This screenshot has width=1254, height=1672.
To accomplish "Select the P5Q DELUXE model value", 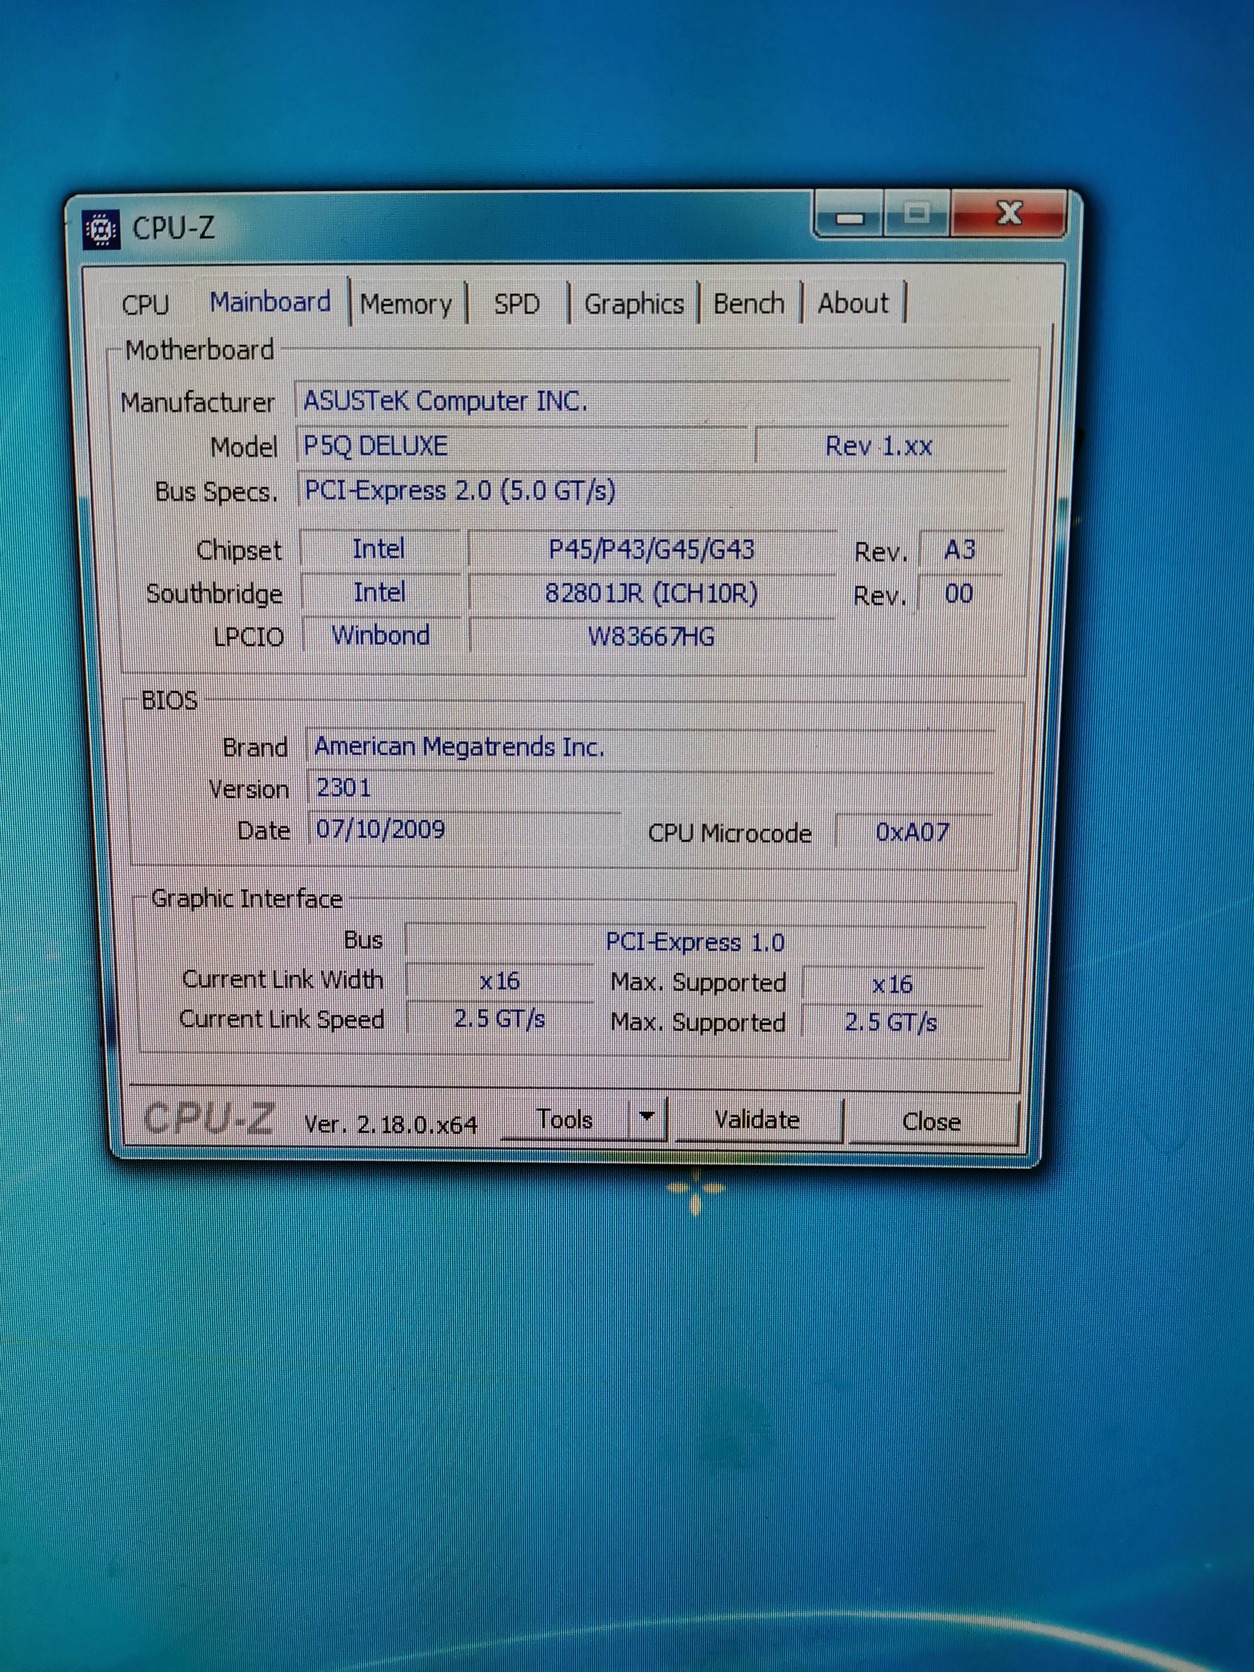I will 522,446.
